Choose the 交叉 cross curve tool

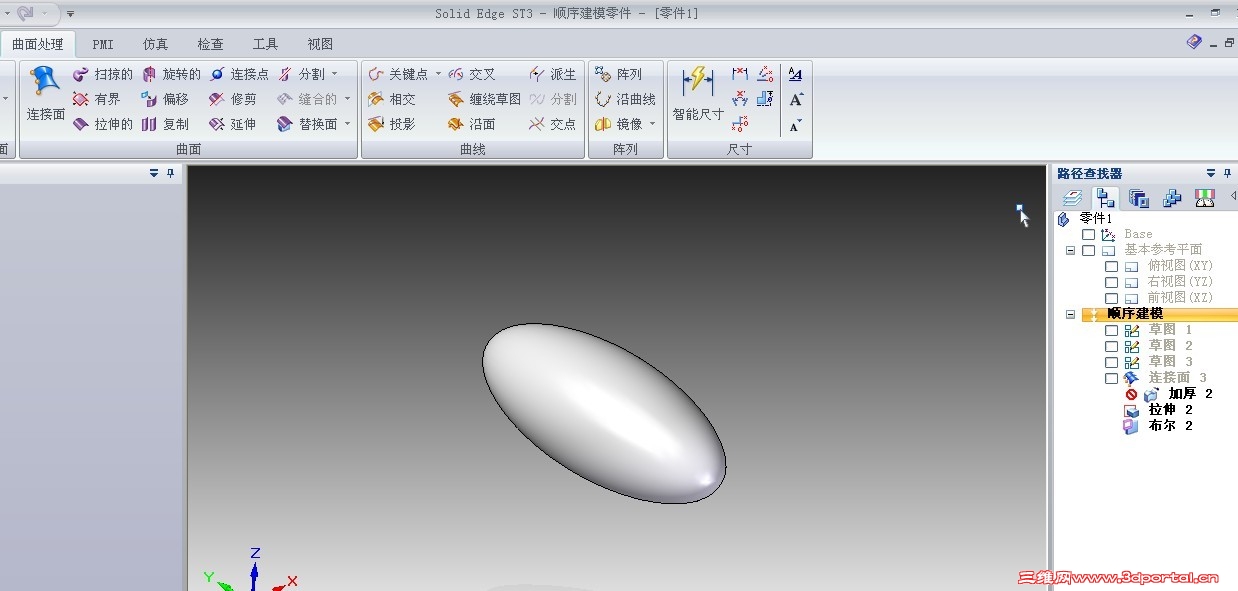tap(471, 74)
